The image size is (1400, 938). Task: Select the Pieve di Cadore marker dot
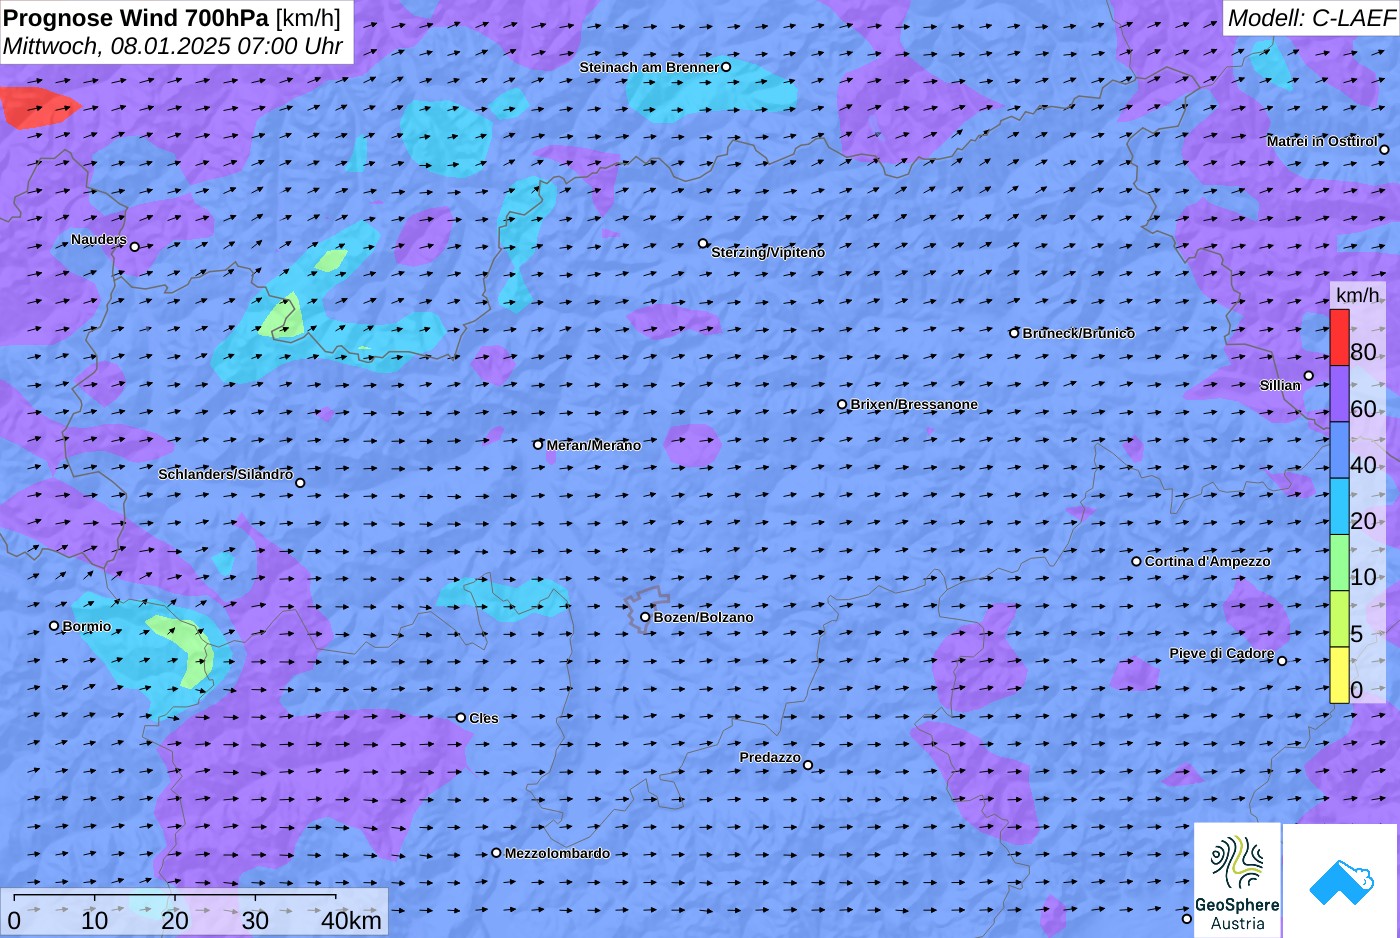1282,660
